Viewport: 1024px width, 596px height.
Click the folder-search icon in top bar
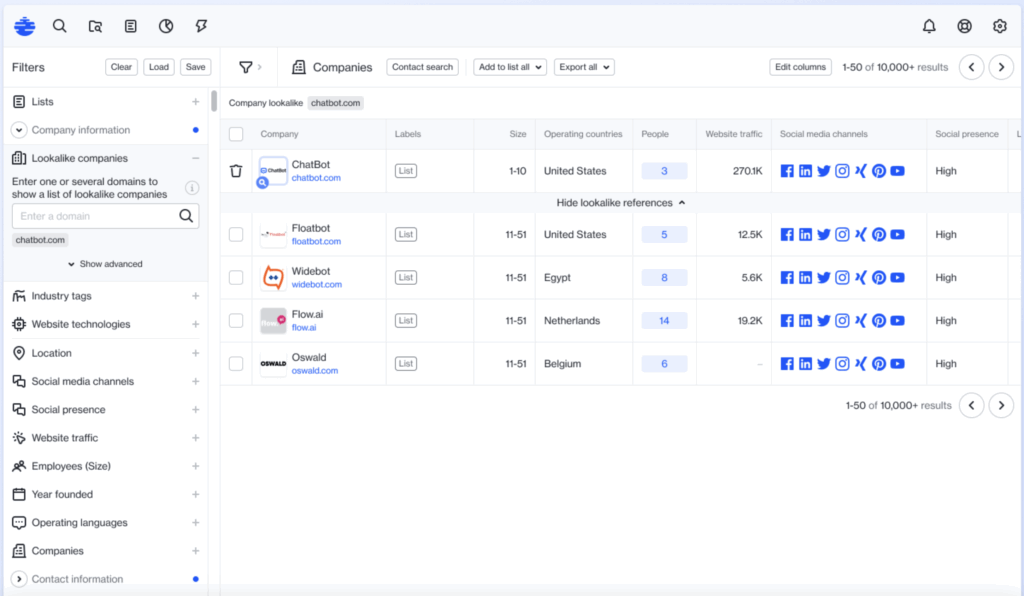[95, 26]
